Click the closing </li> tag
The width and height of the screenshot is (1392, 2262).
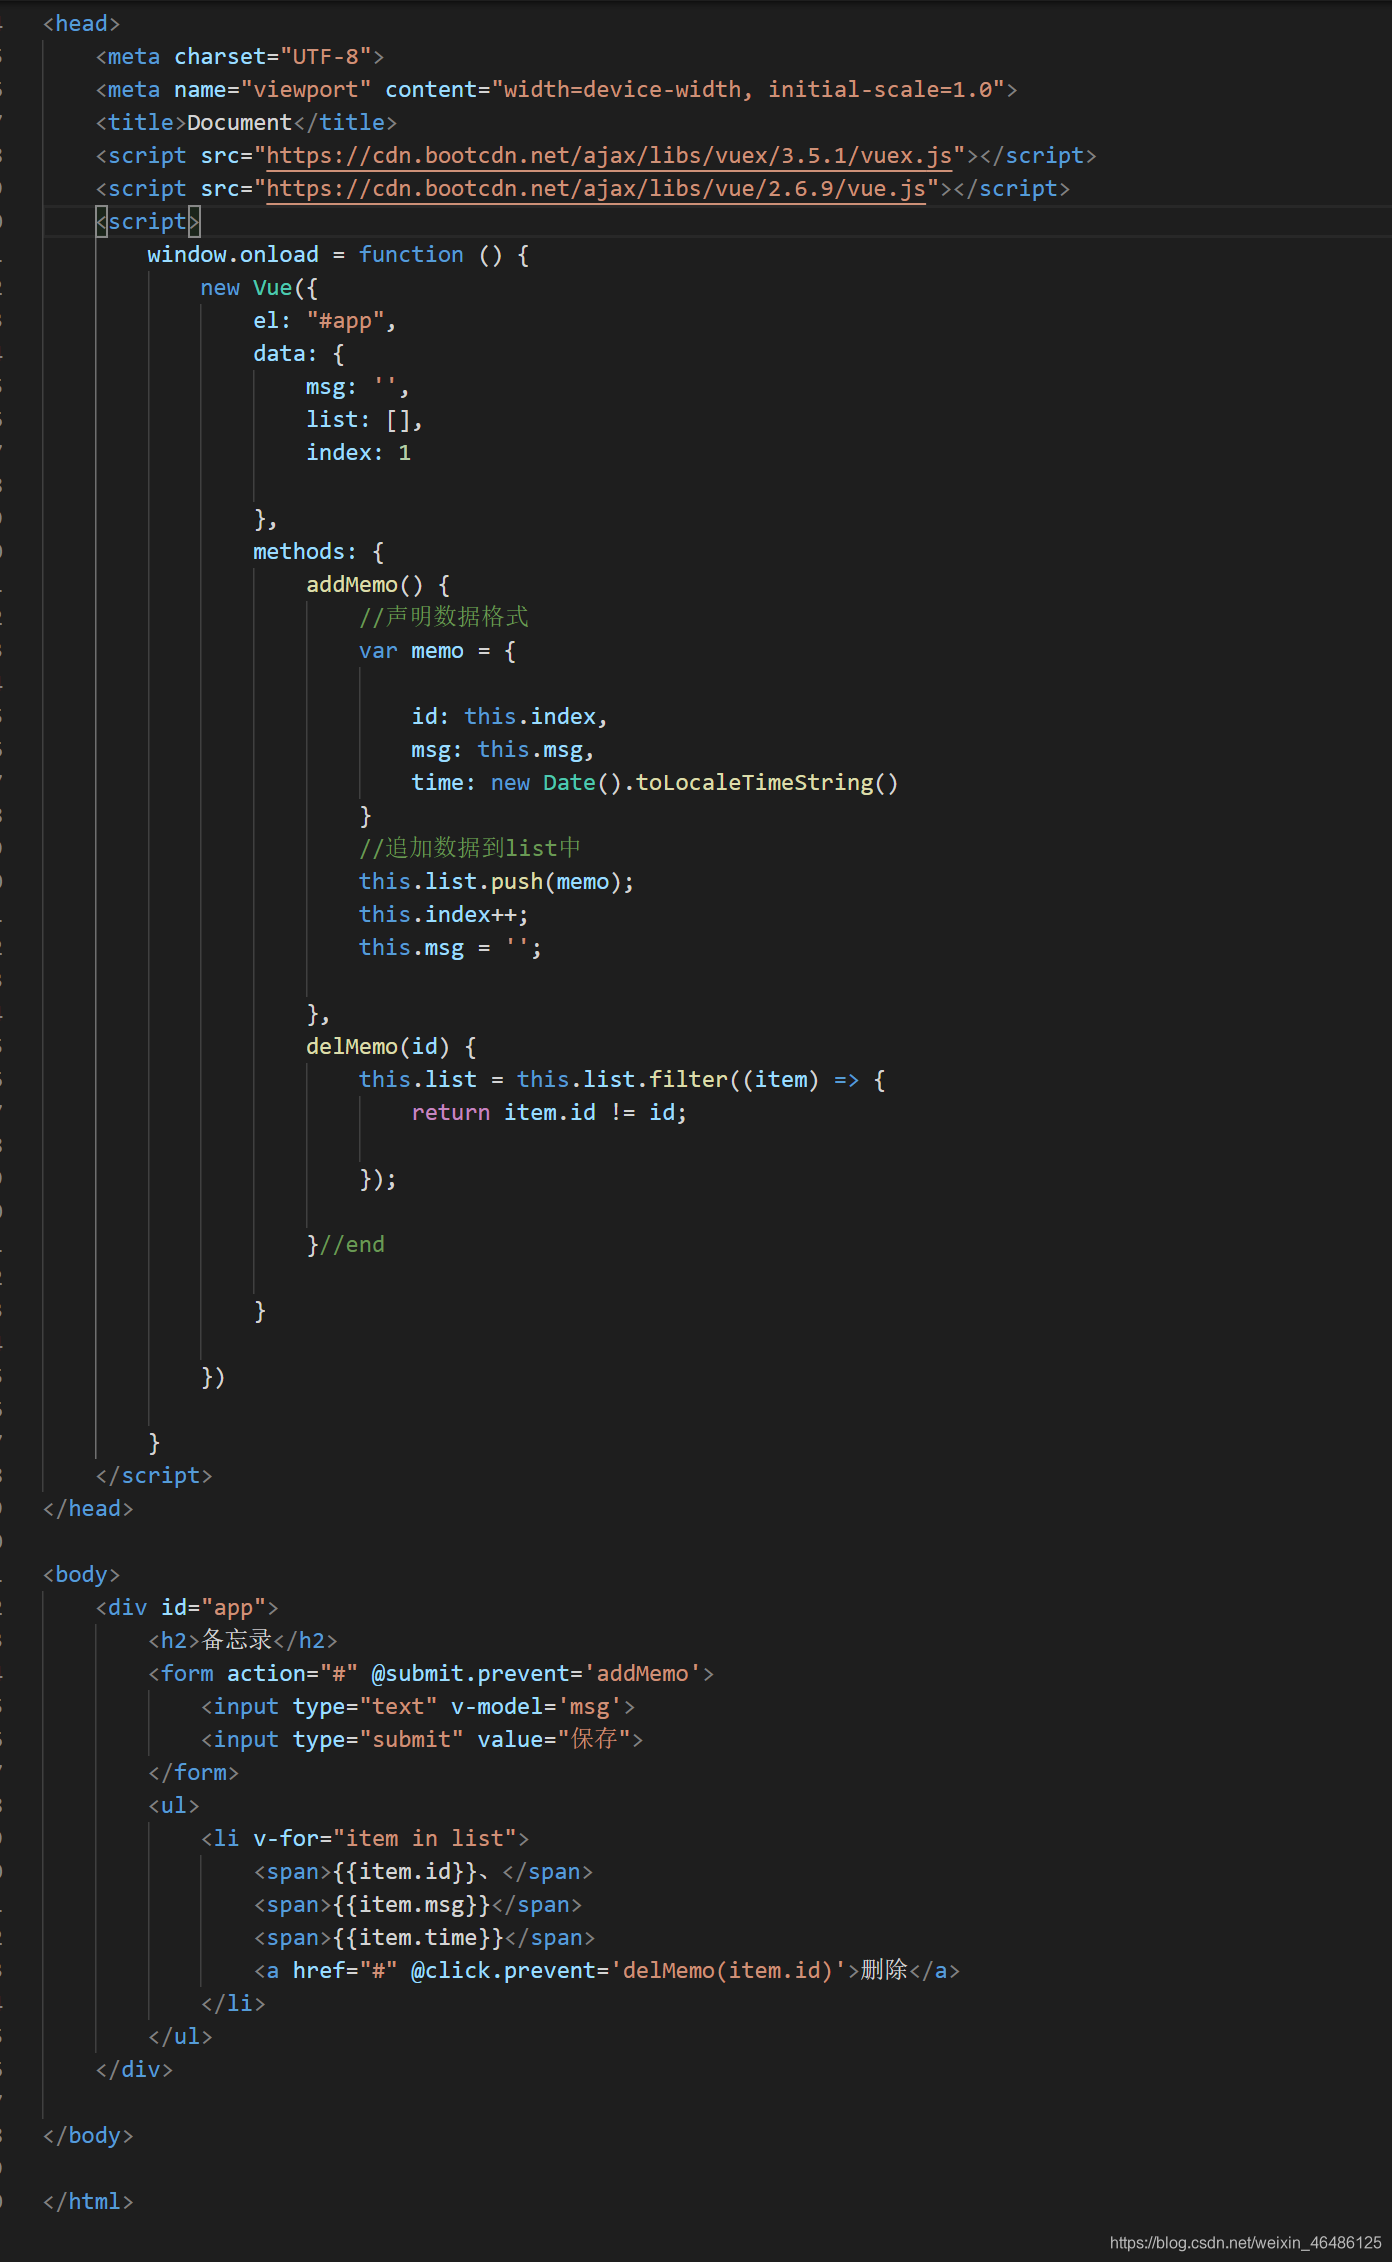(233, 2004)
